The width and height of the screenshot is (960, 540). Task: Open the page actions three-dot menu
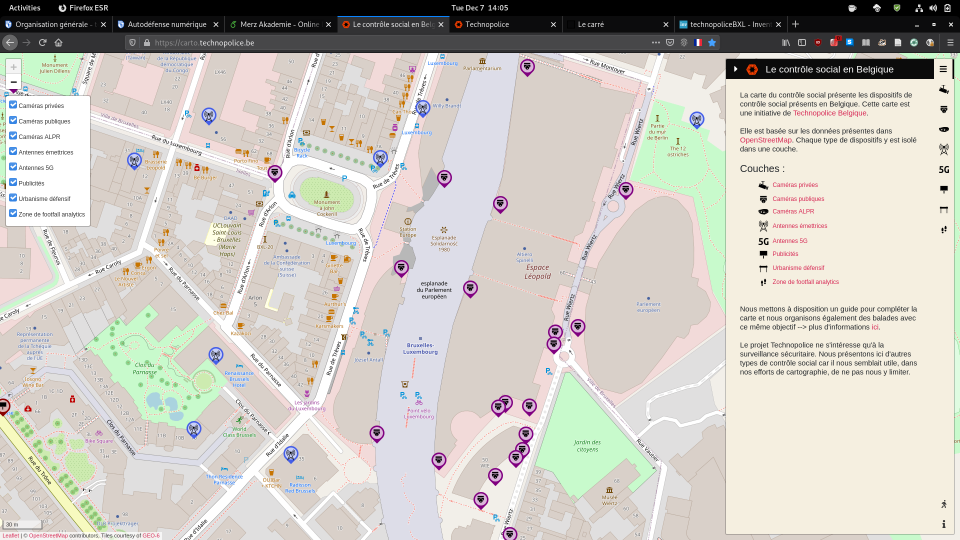(x=655, y=43)
